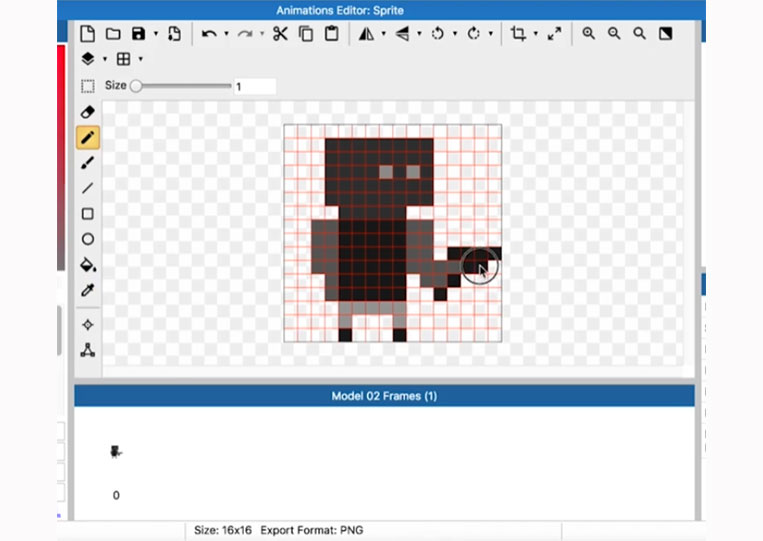Select the Rectangle shape tool

click(88, 214)
